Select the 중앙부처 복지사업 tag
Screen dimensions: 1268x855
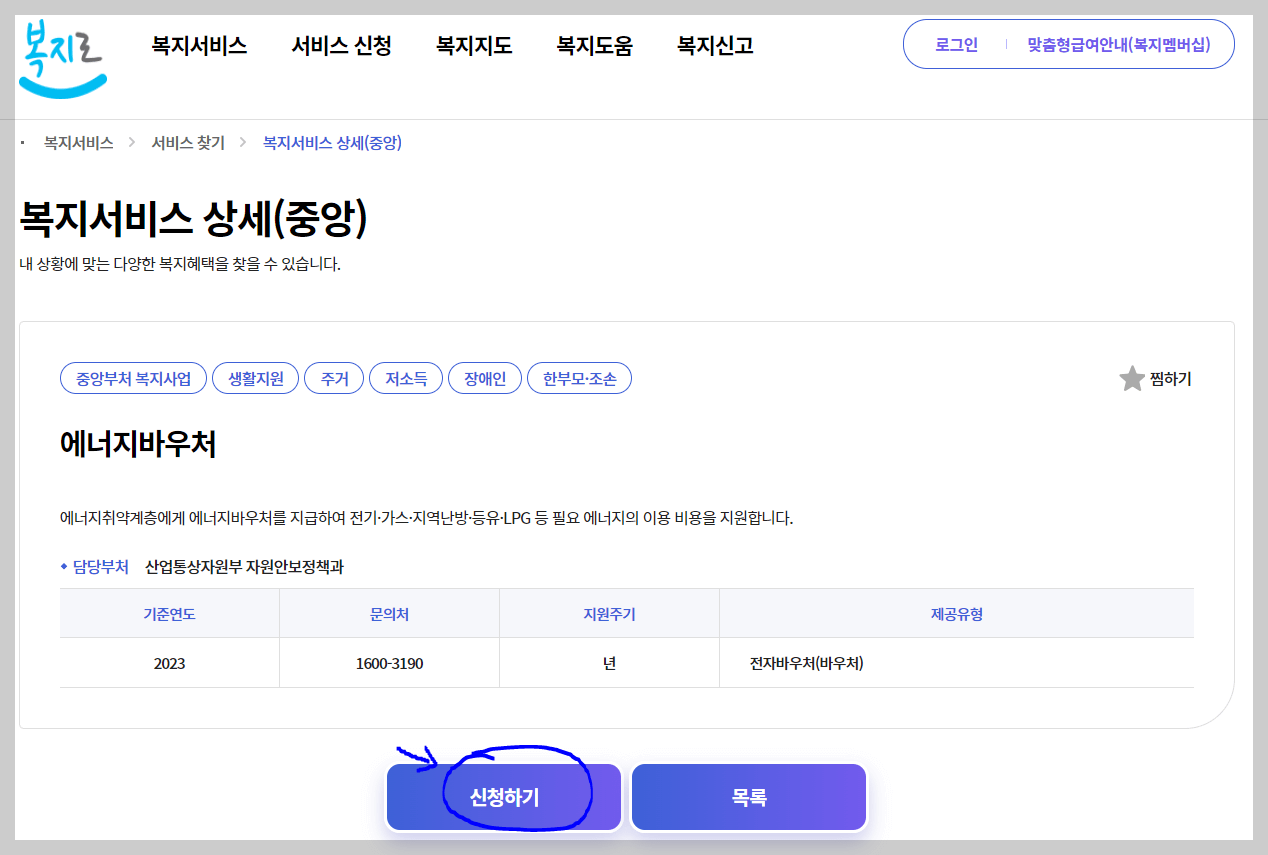[133, 378]
